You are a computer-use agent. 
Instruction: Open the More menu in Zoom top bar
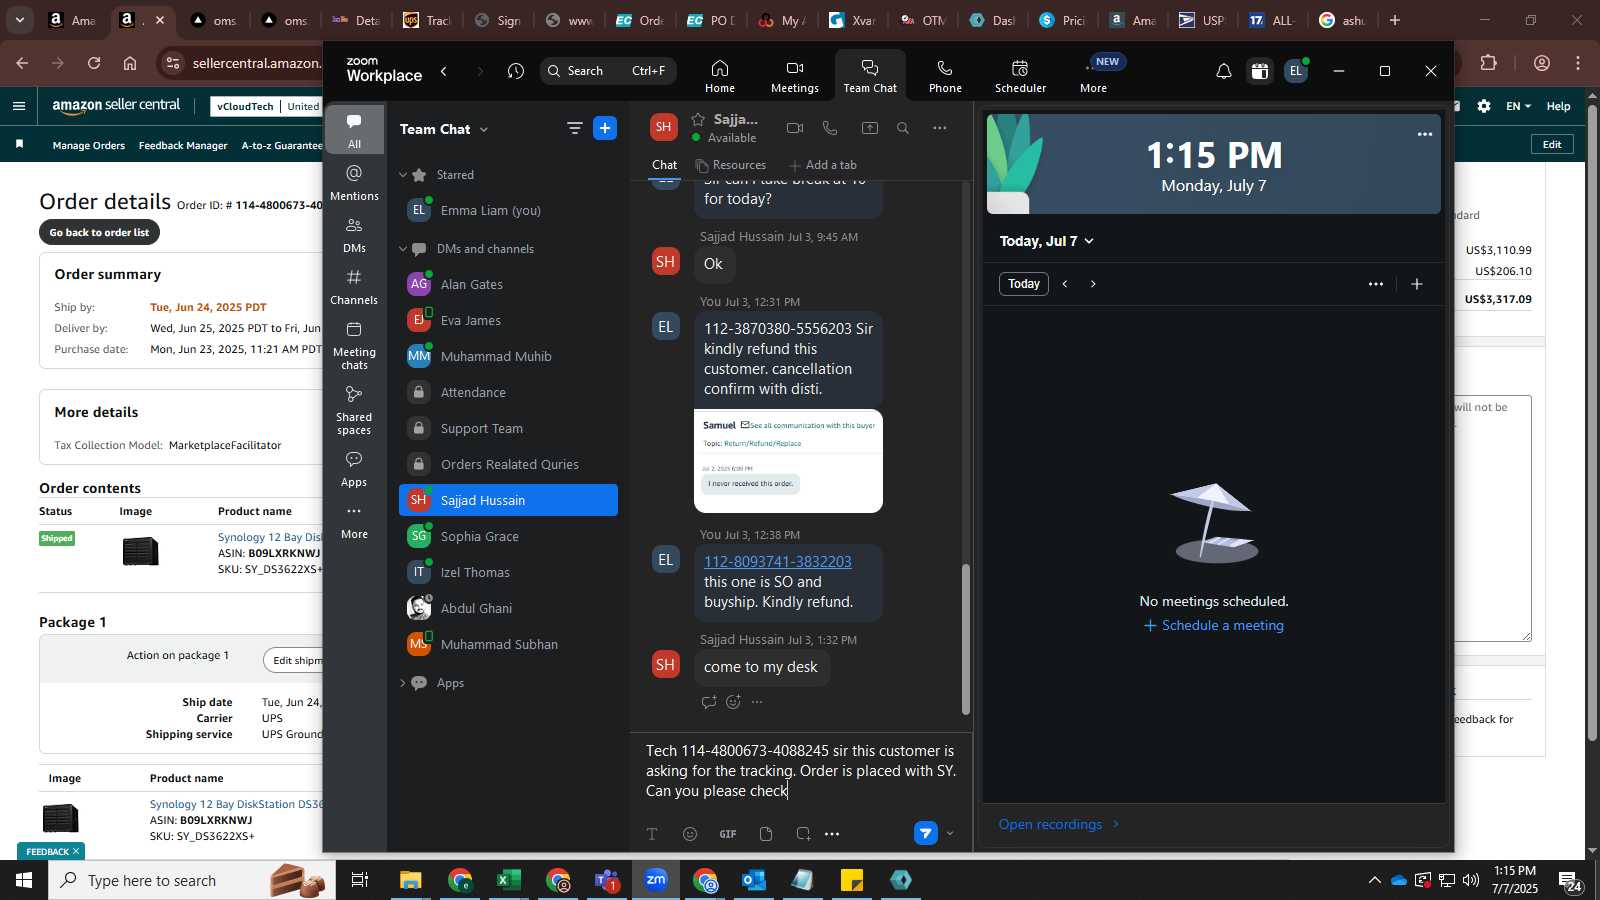(x=1094, y=76)
